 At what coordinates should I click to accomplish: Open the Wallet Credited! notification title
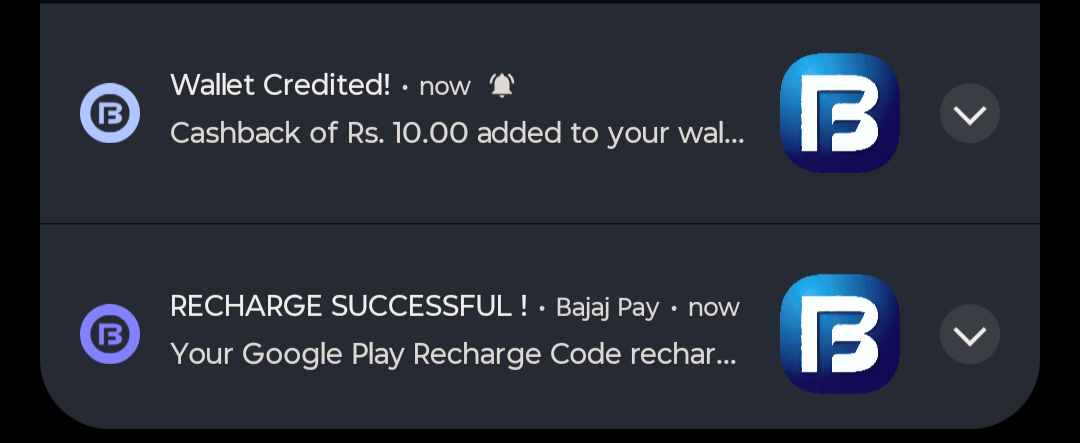click(x=280, y=86)
